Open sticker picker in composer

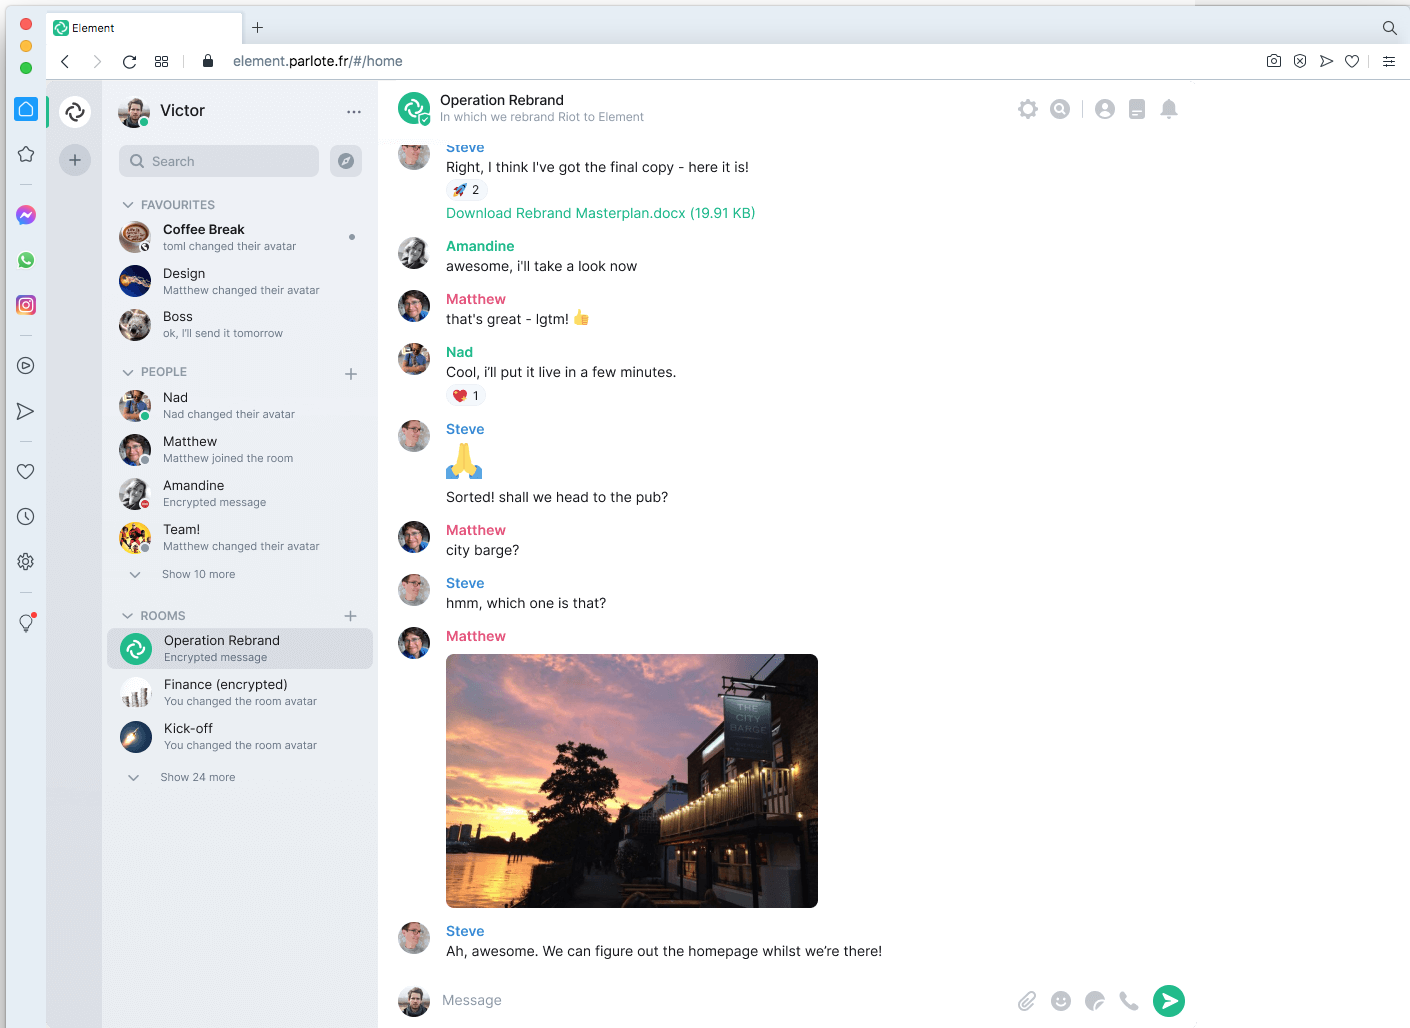tap(1095, 1001)
